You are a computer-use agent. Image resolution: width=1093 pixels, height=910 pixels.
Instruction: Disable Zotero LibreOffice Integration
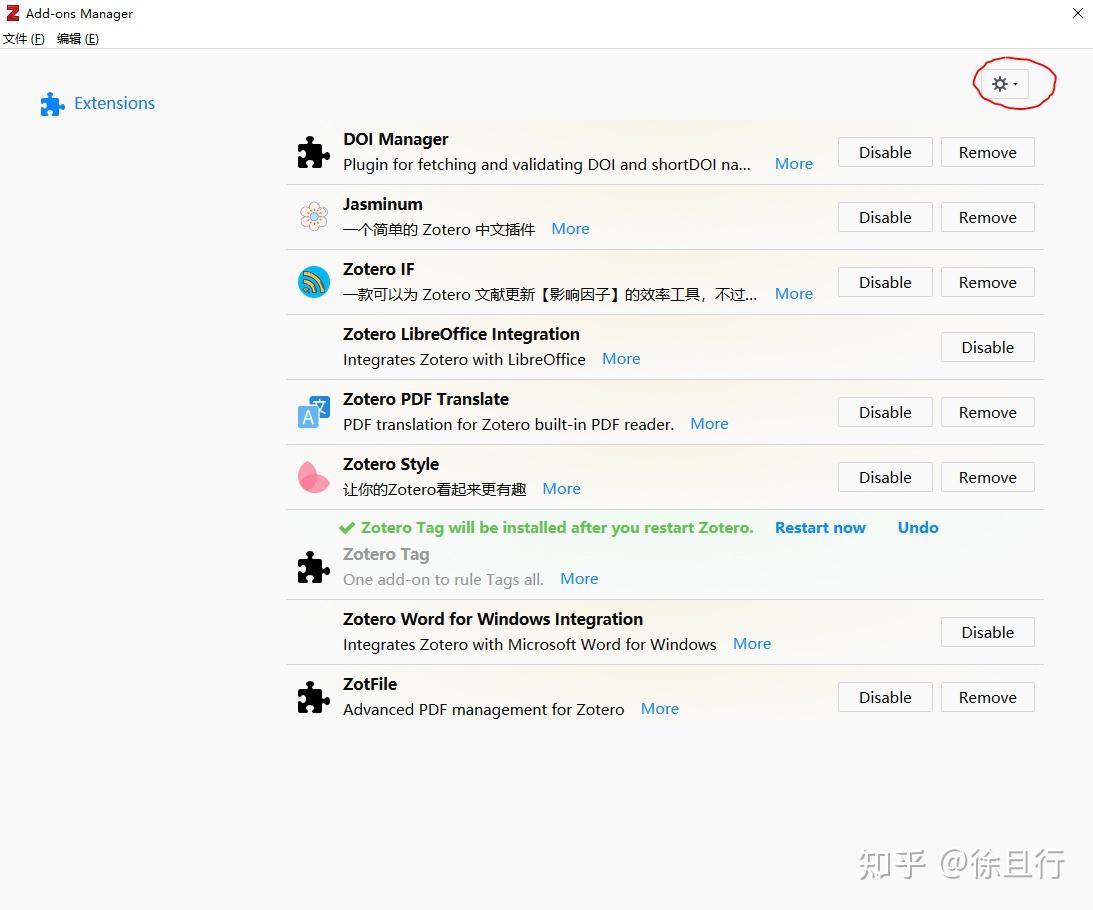point(987,347)
